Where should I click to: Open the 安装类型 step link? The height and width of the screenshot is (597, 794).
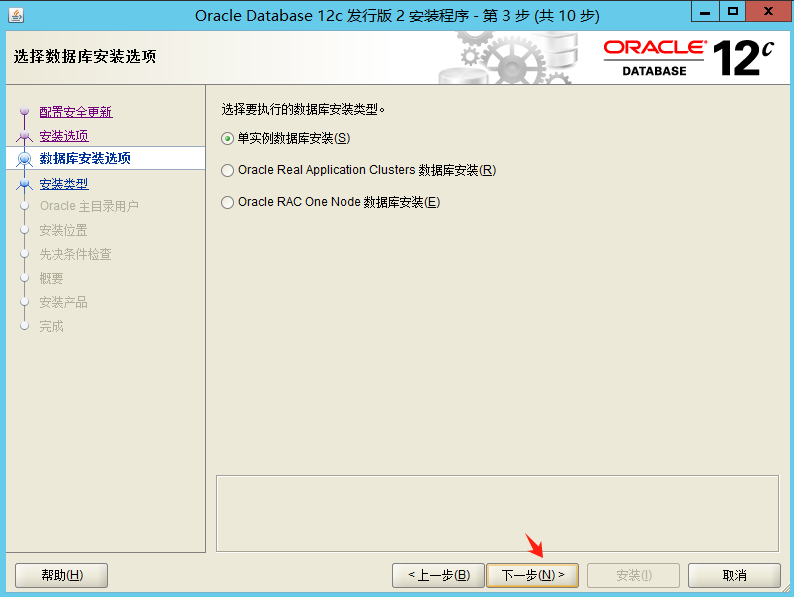coord(64,184)
